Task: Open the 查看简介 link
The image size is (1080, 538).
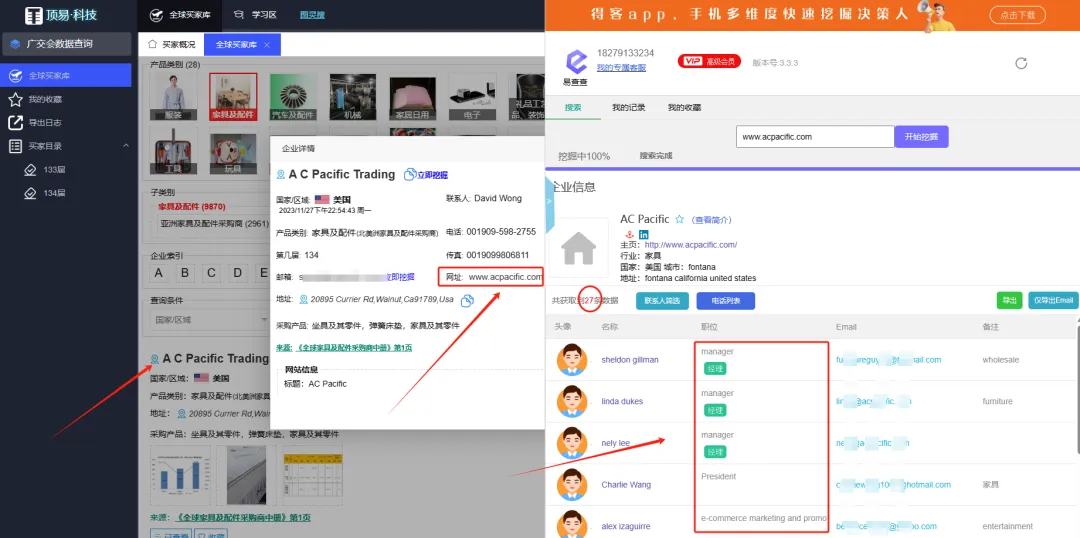Action: [x=712, y=220]
